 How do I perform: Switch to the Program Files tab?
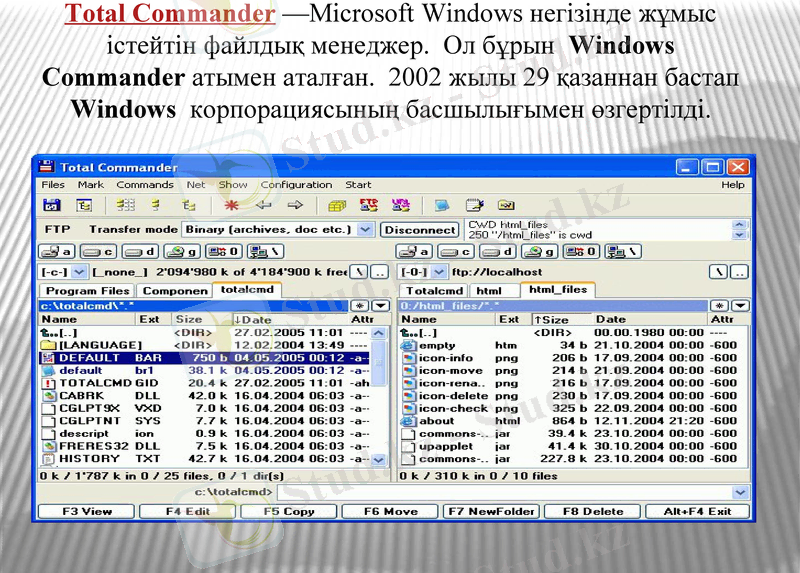86,290
